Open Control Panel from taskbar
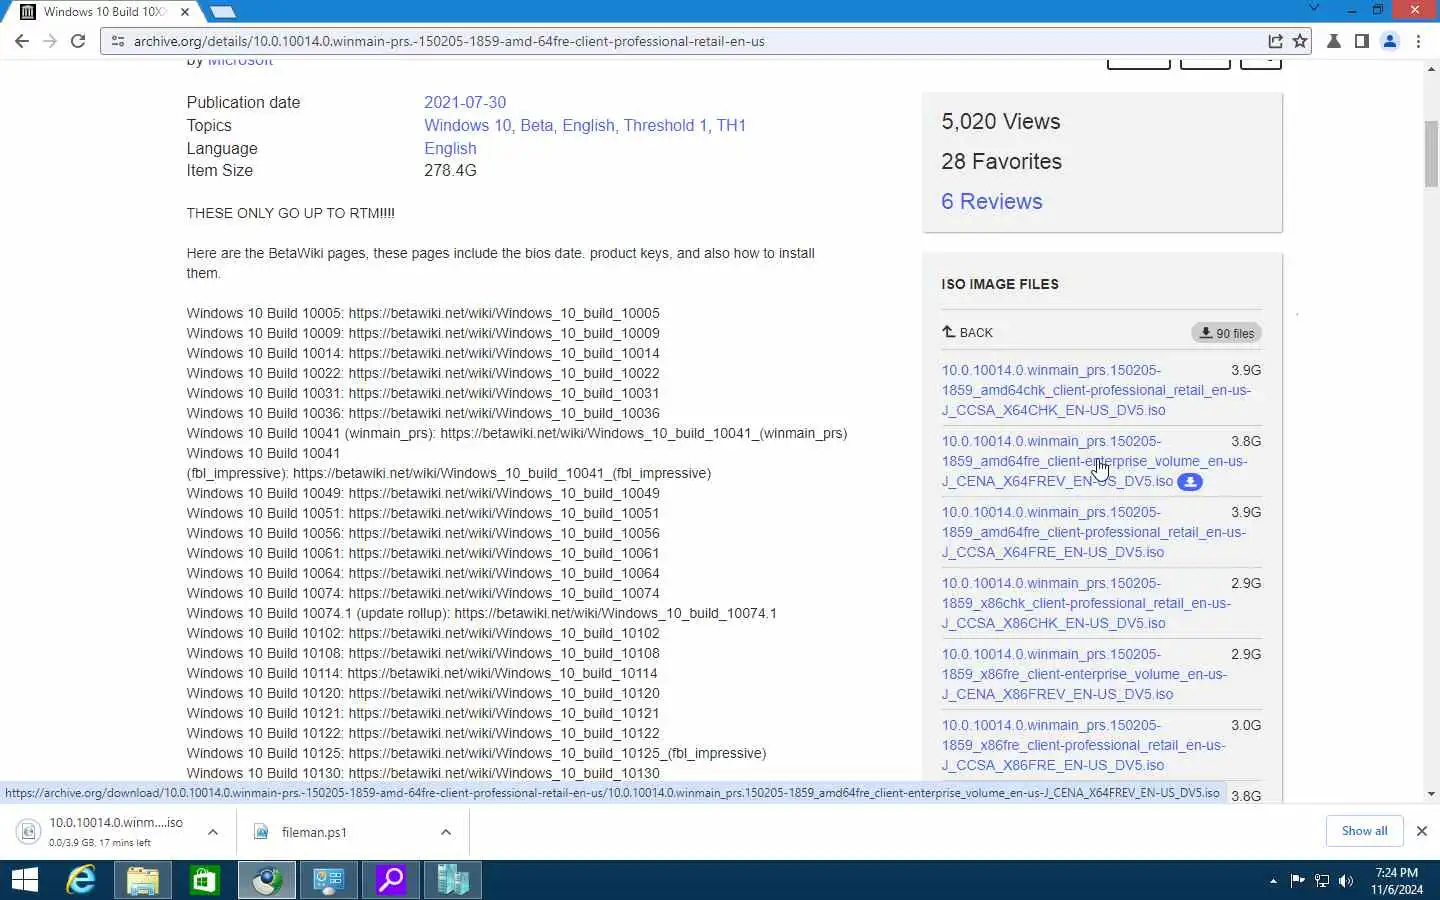The height and width of the screenshot is (900, 1440). (x=329, y=880)
